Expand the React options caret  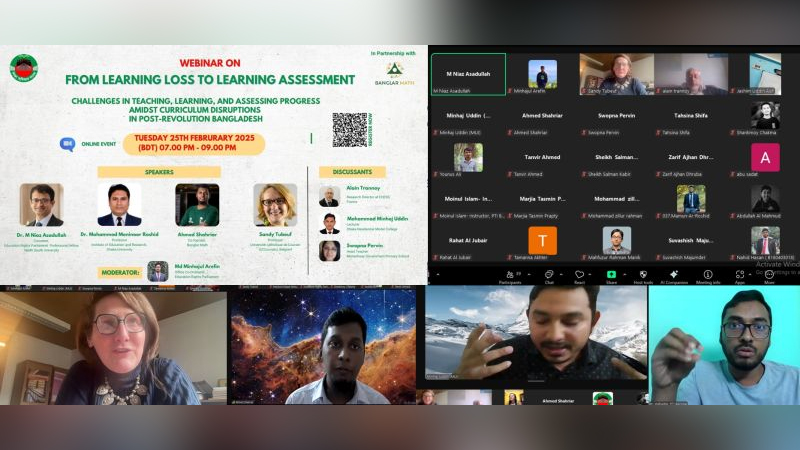point(591,274)
